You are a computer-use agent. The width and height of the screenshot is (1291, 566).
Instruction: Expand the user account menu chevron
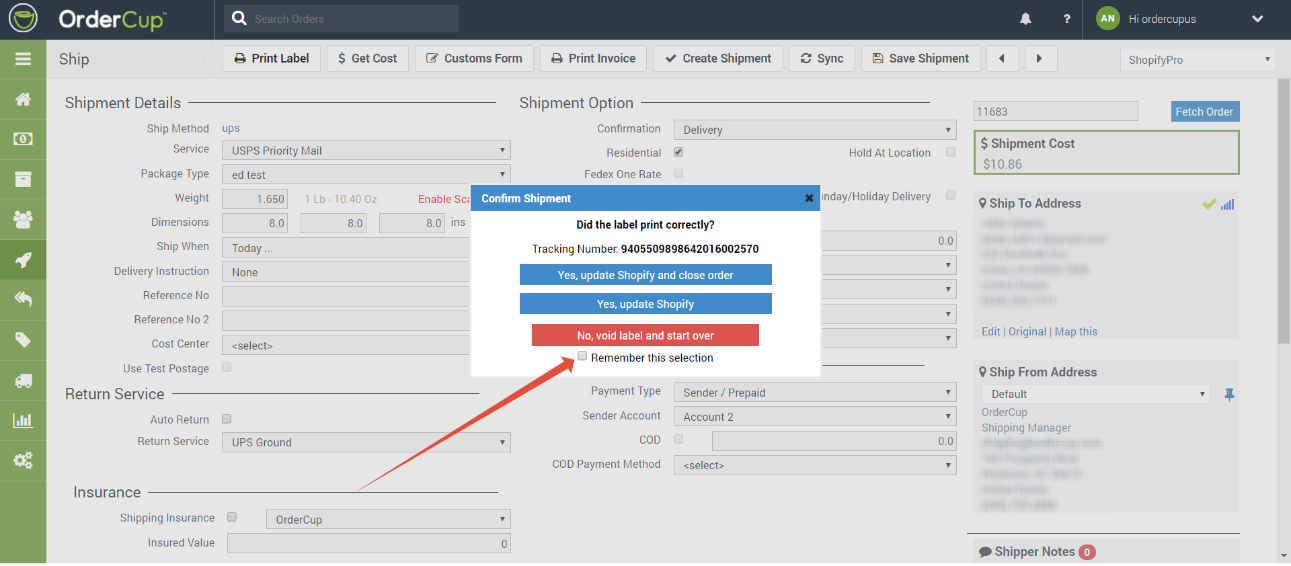point(1258,19)
